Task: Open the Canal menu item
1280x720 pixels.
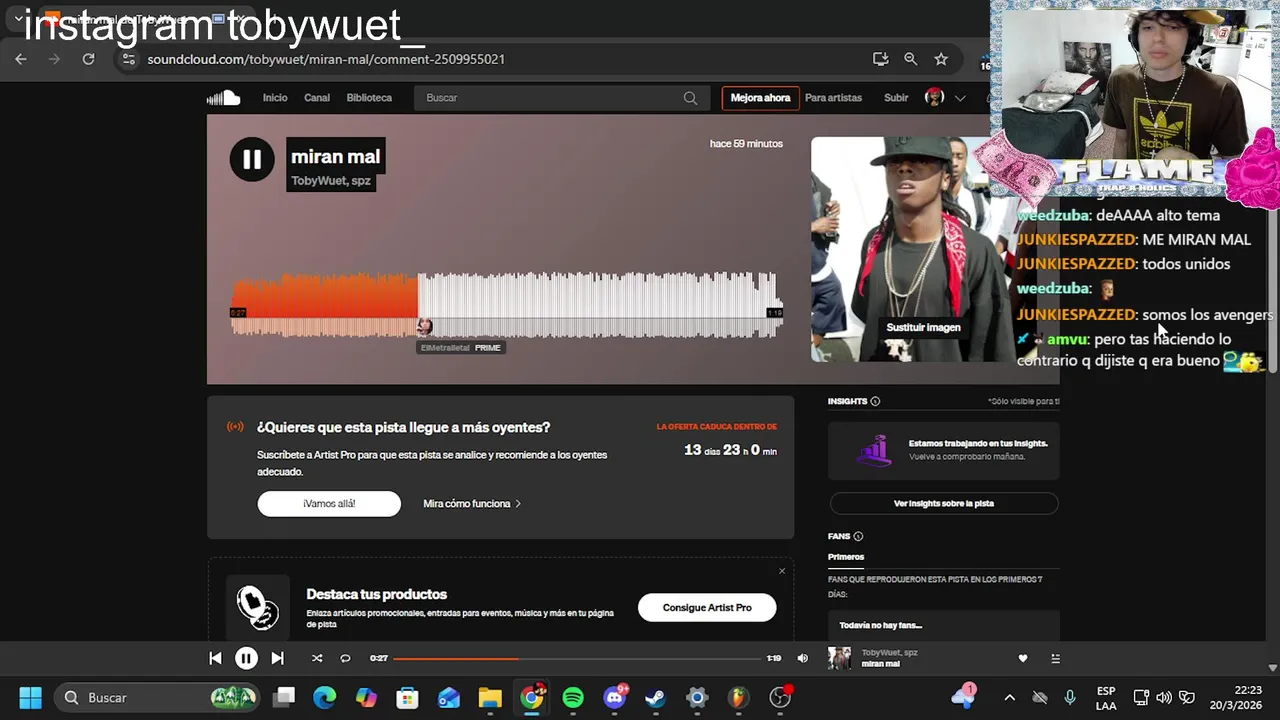Action: coord(317,98)
